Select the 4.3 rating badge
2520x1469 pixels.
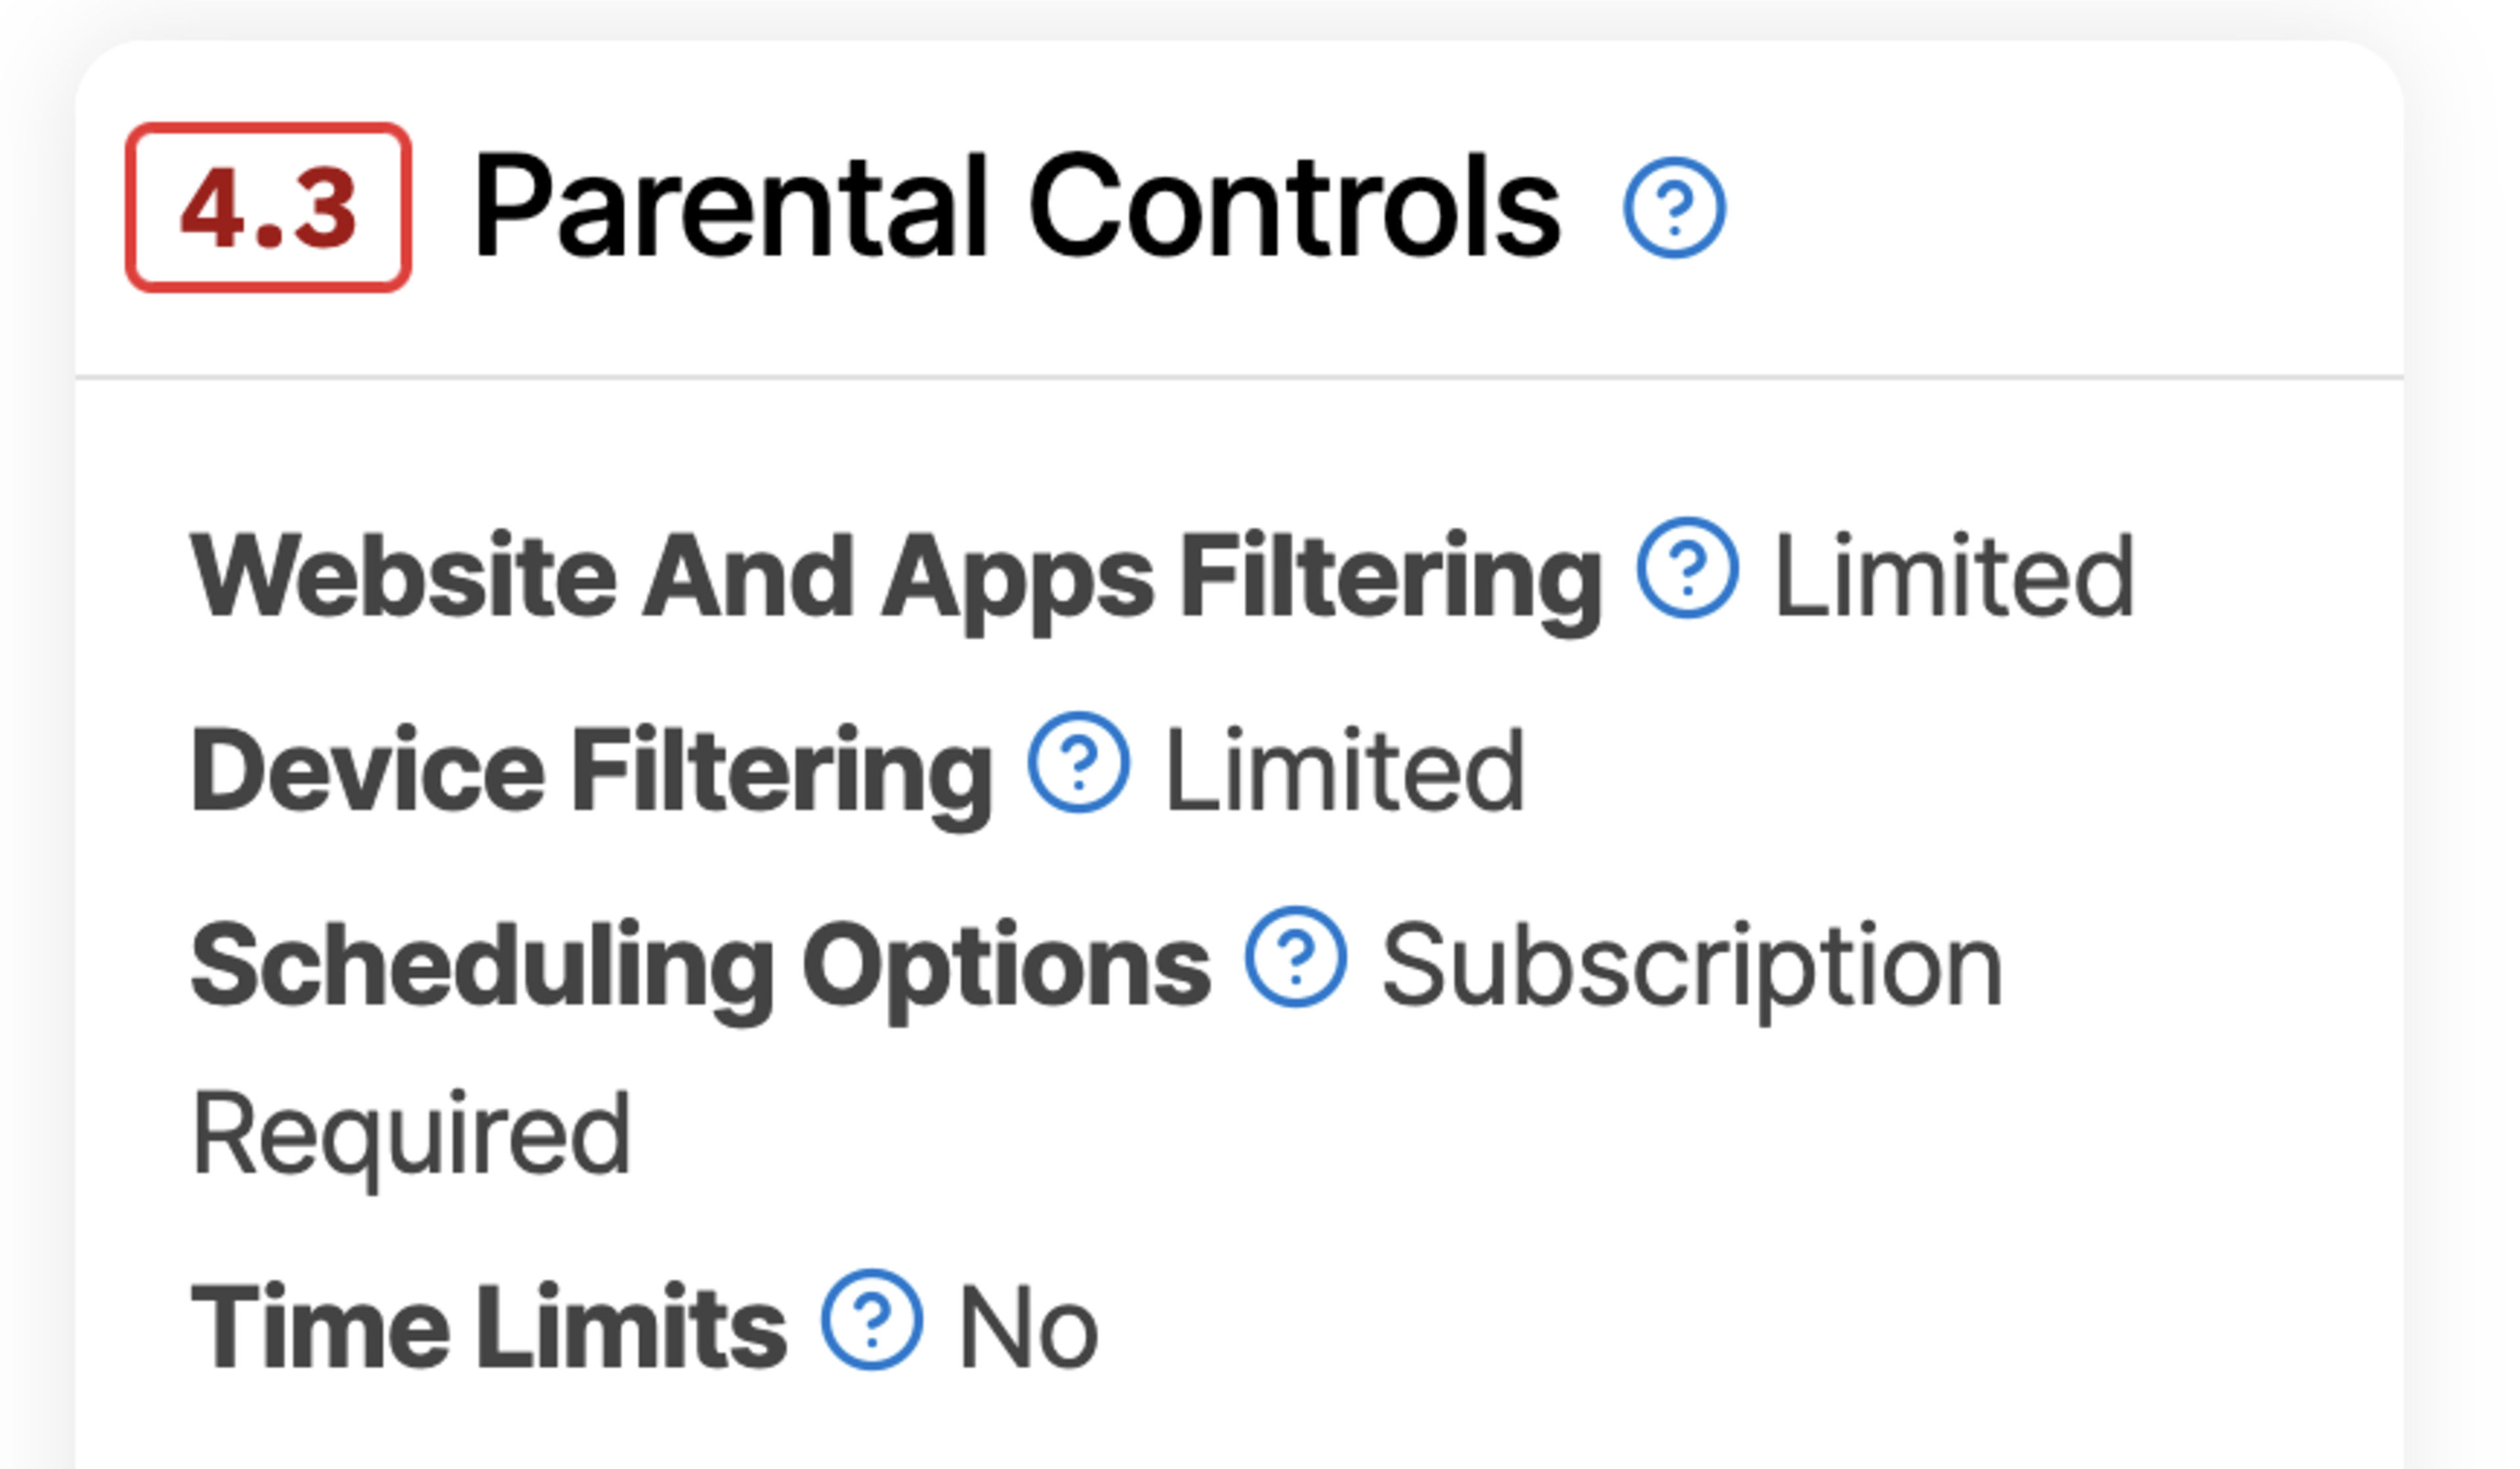pos(268,208)
